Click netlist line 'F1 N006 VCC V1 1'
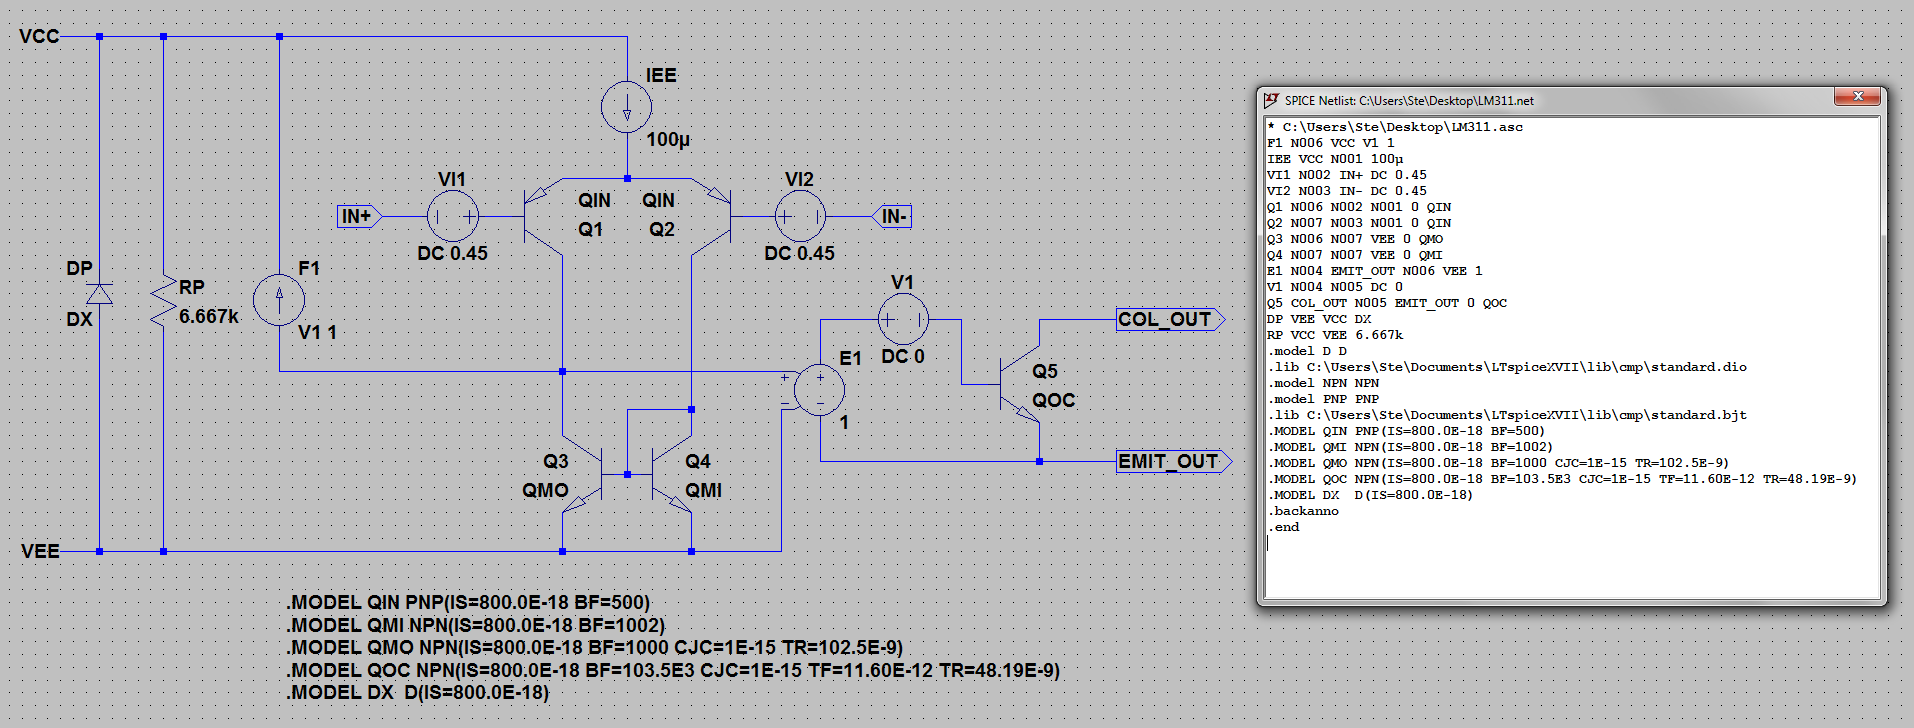This screenshot has width=1914, height=728. [x=1330, y=143]
